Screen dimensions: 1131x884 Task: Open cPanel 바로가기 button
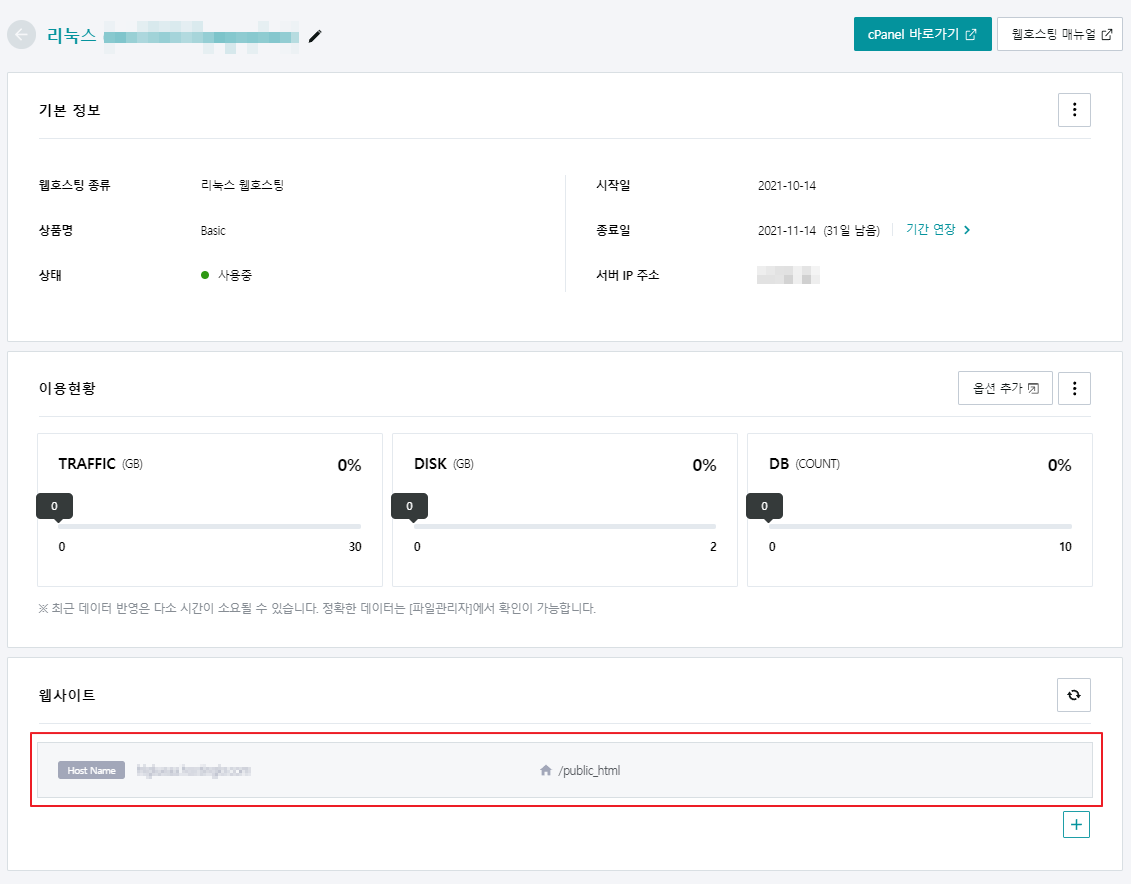(x=922, y=34)
